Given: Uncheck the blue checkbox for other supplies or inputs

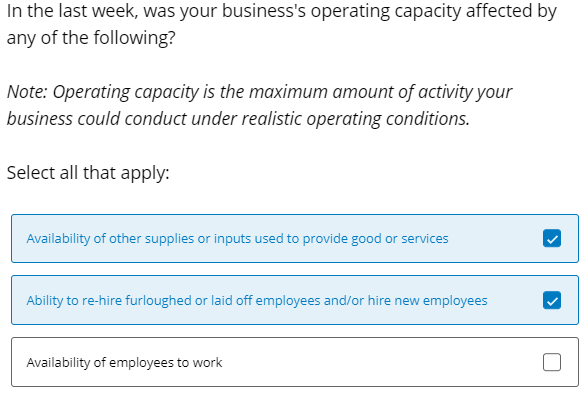Looking at the screenshot, I should pos(552,238).
